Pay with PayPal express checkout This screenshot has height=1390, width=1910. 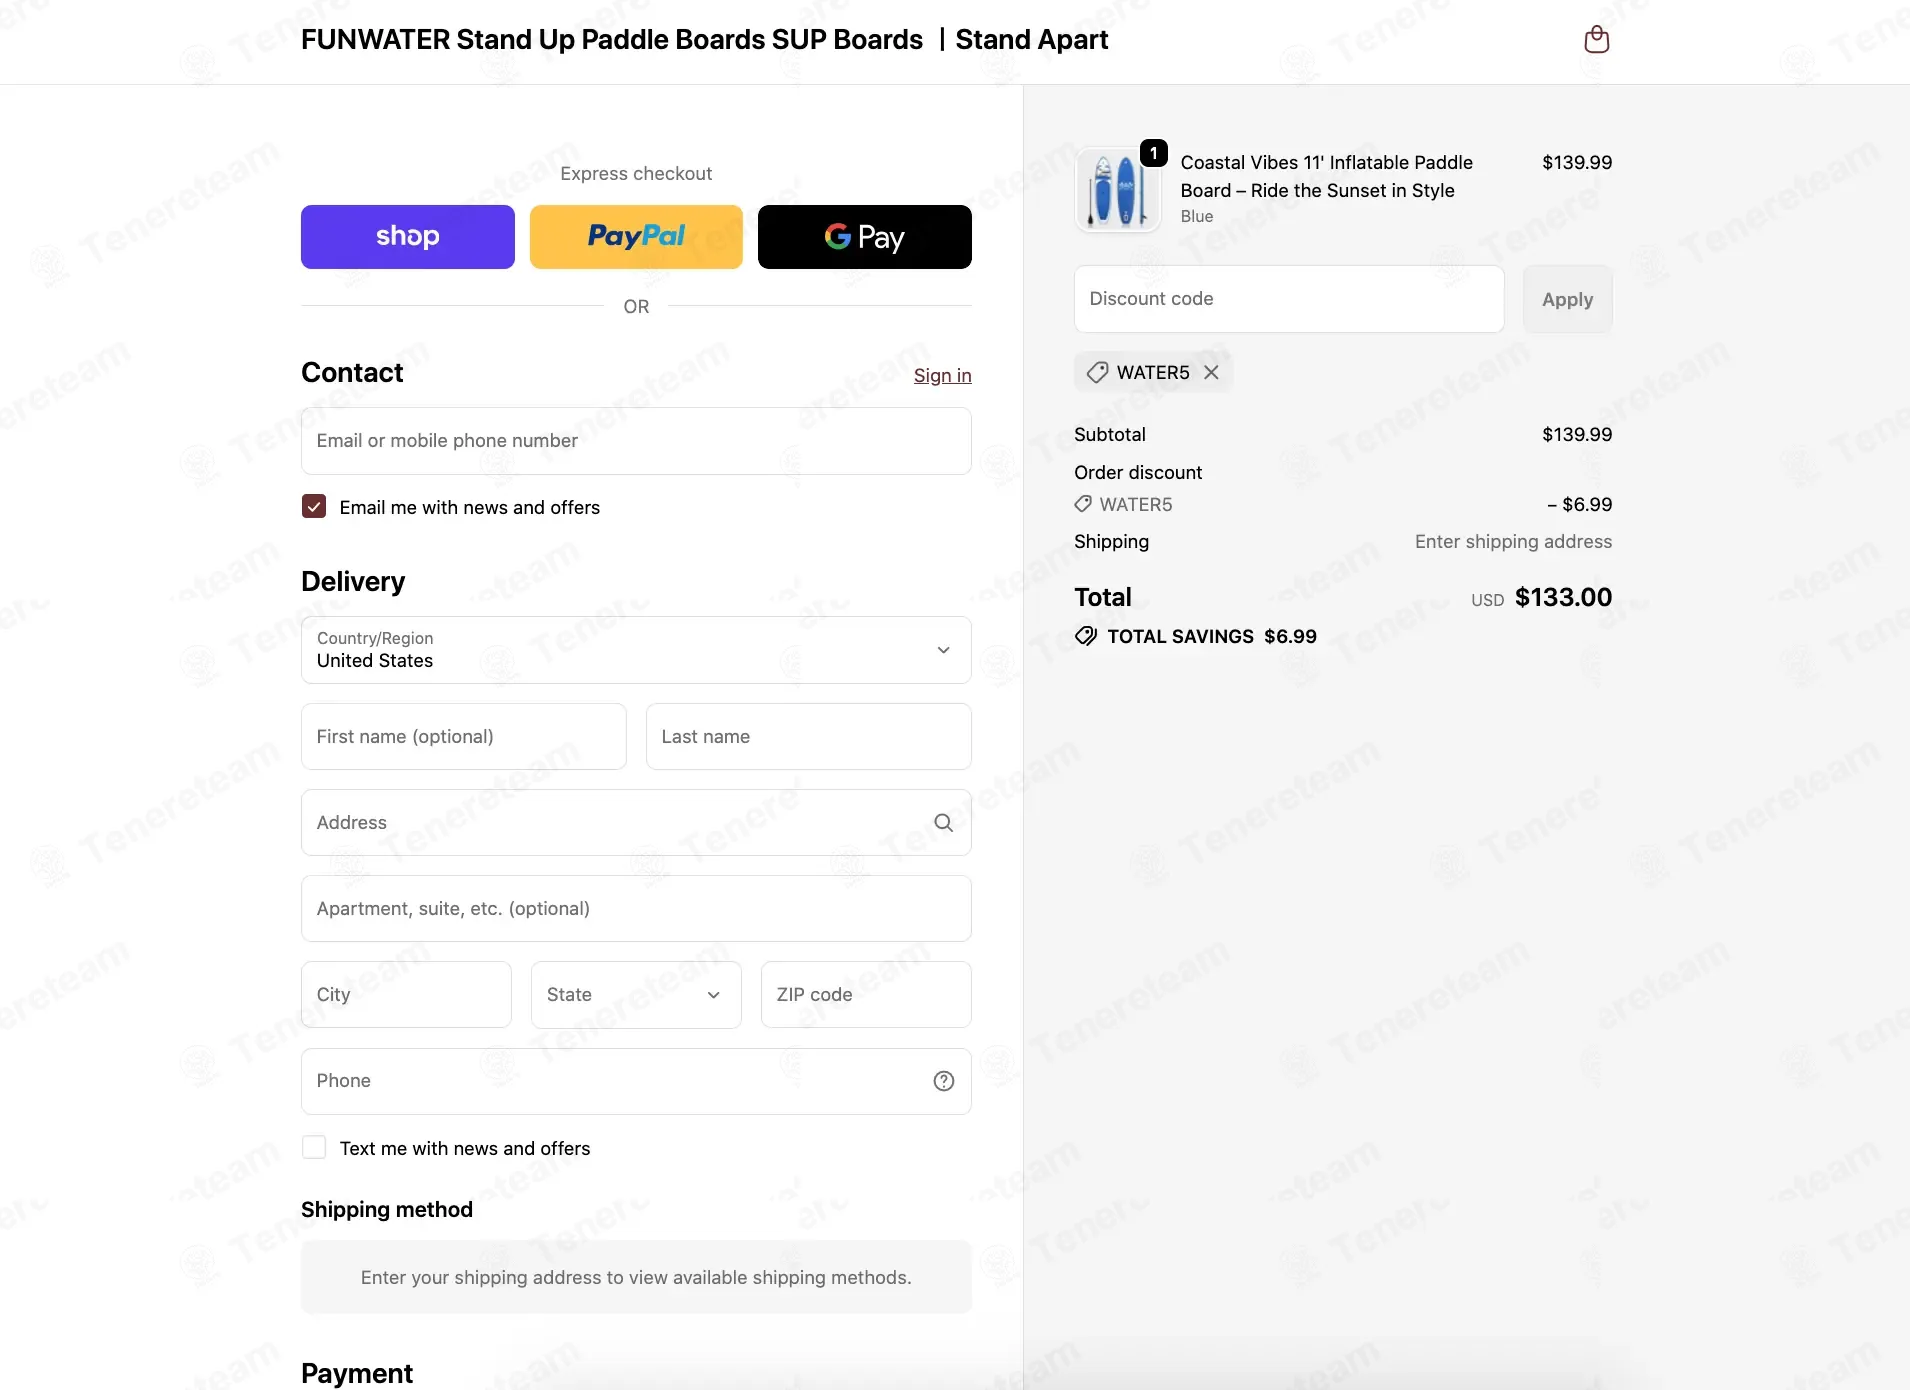click(x=636, y=237)
